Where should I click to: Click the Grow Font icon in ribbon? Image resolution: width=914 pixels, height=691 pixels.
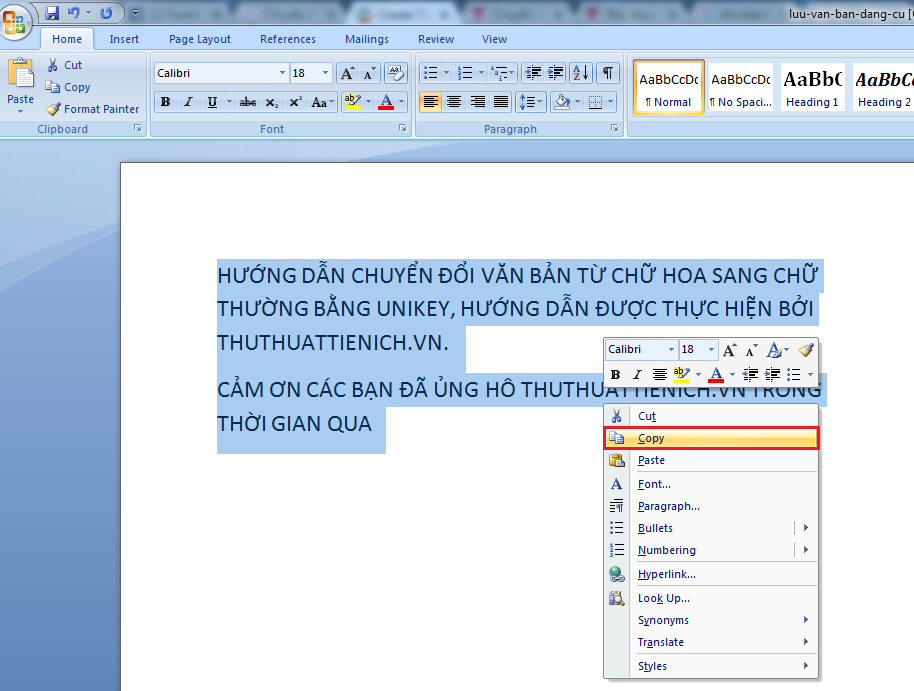347,73
